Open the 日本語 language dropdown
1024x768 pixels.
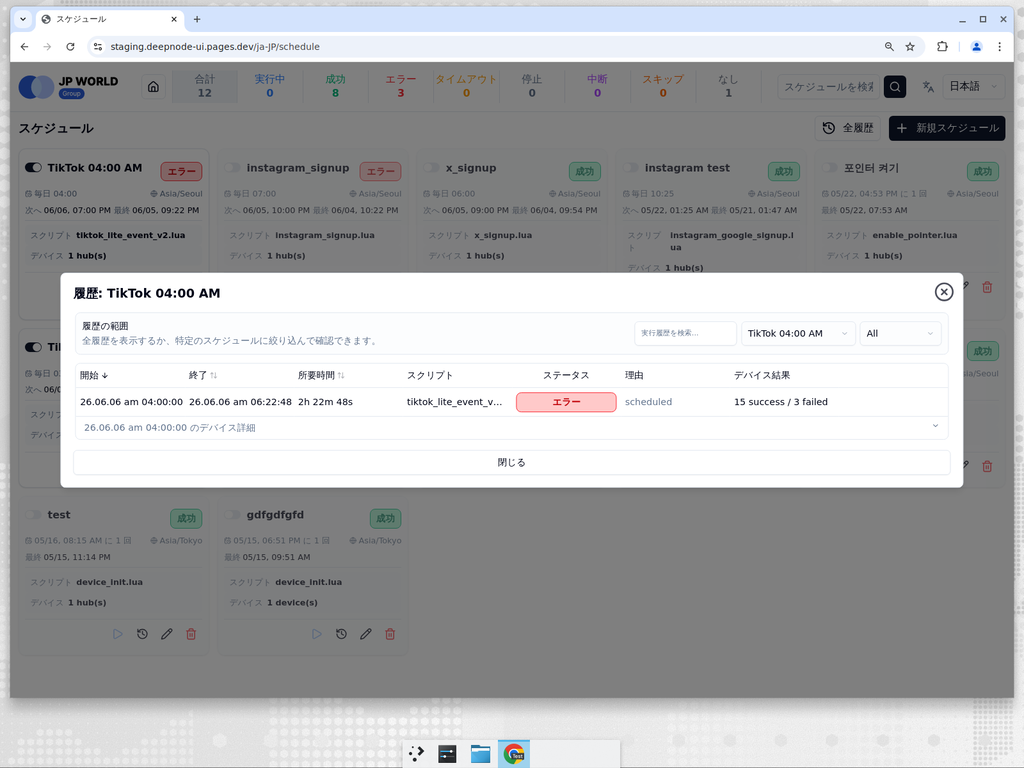973,86
